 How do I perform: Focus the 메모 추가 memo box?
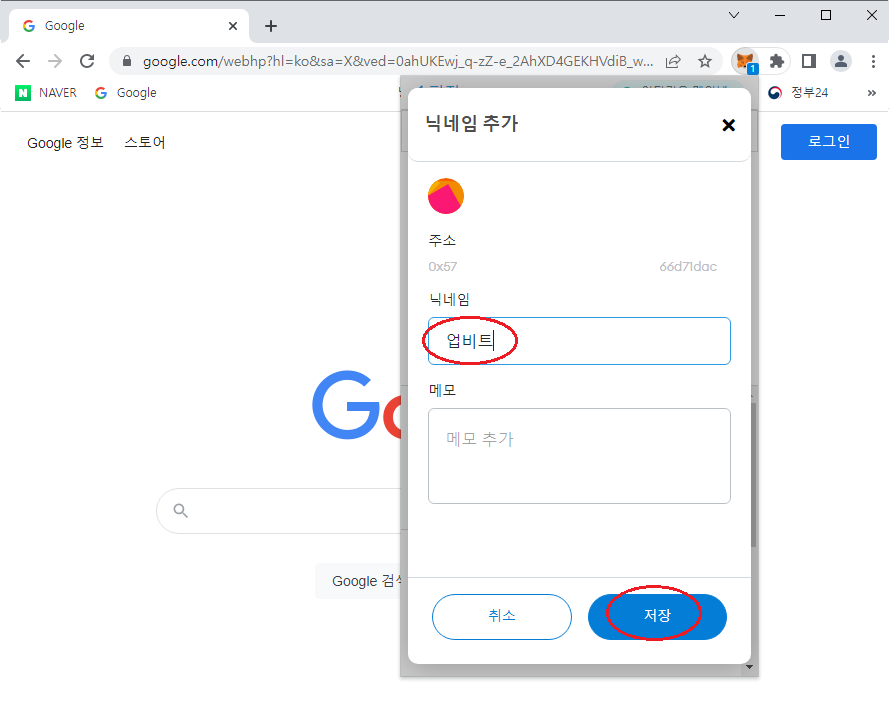[579, 456]
